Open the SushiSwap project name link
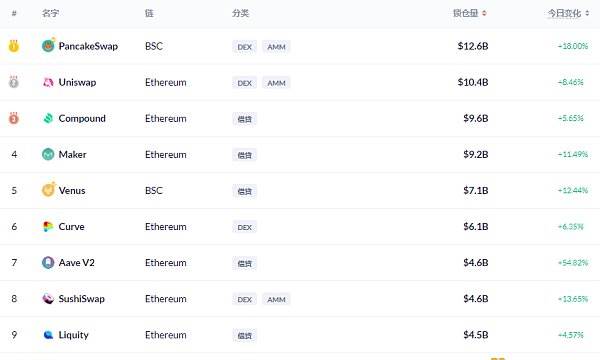The height and width of the screenshot is (360, 600). [82, 299]
